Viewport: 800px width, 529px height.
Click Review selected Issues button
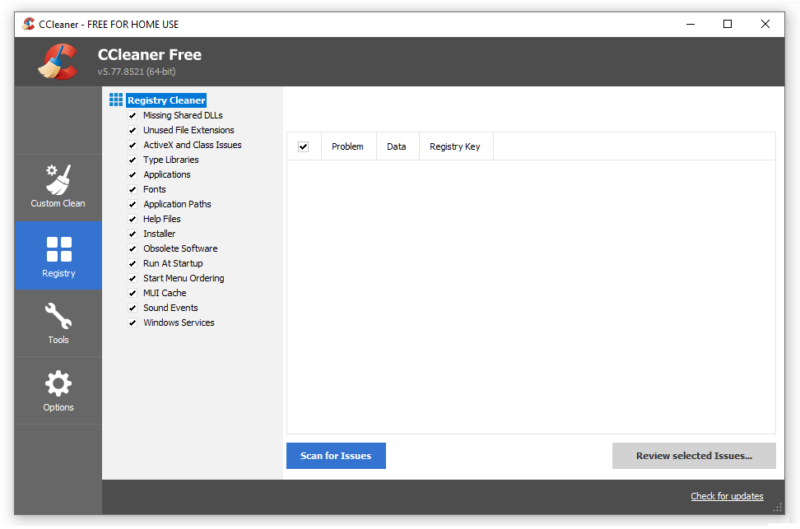click(x=694, y=456)
